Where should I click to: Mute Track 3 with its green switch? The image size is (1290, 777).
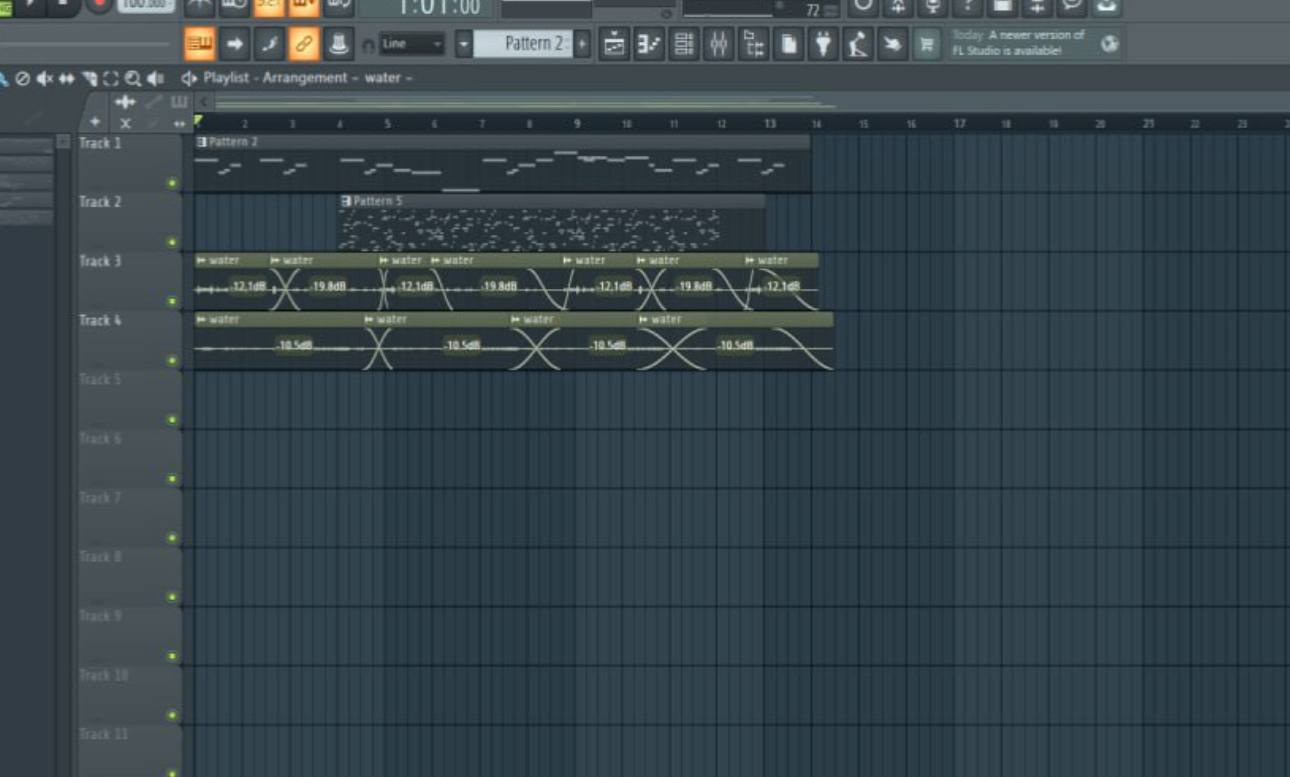[x=172, y=301]
